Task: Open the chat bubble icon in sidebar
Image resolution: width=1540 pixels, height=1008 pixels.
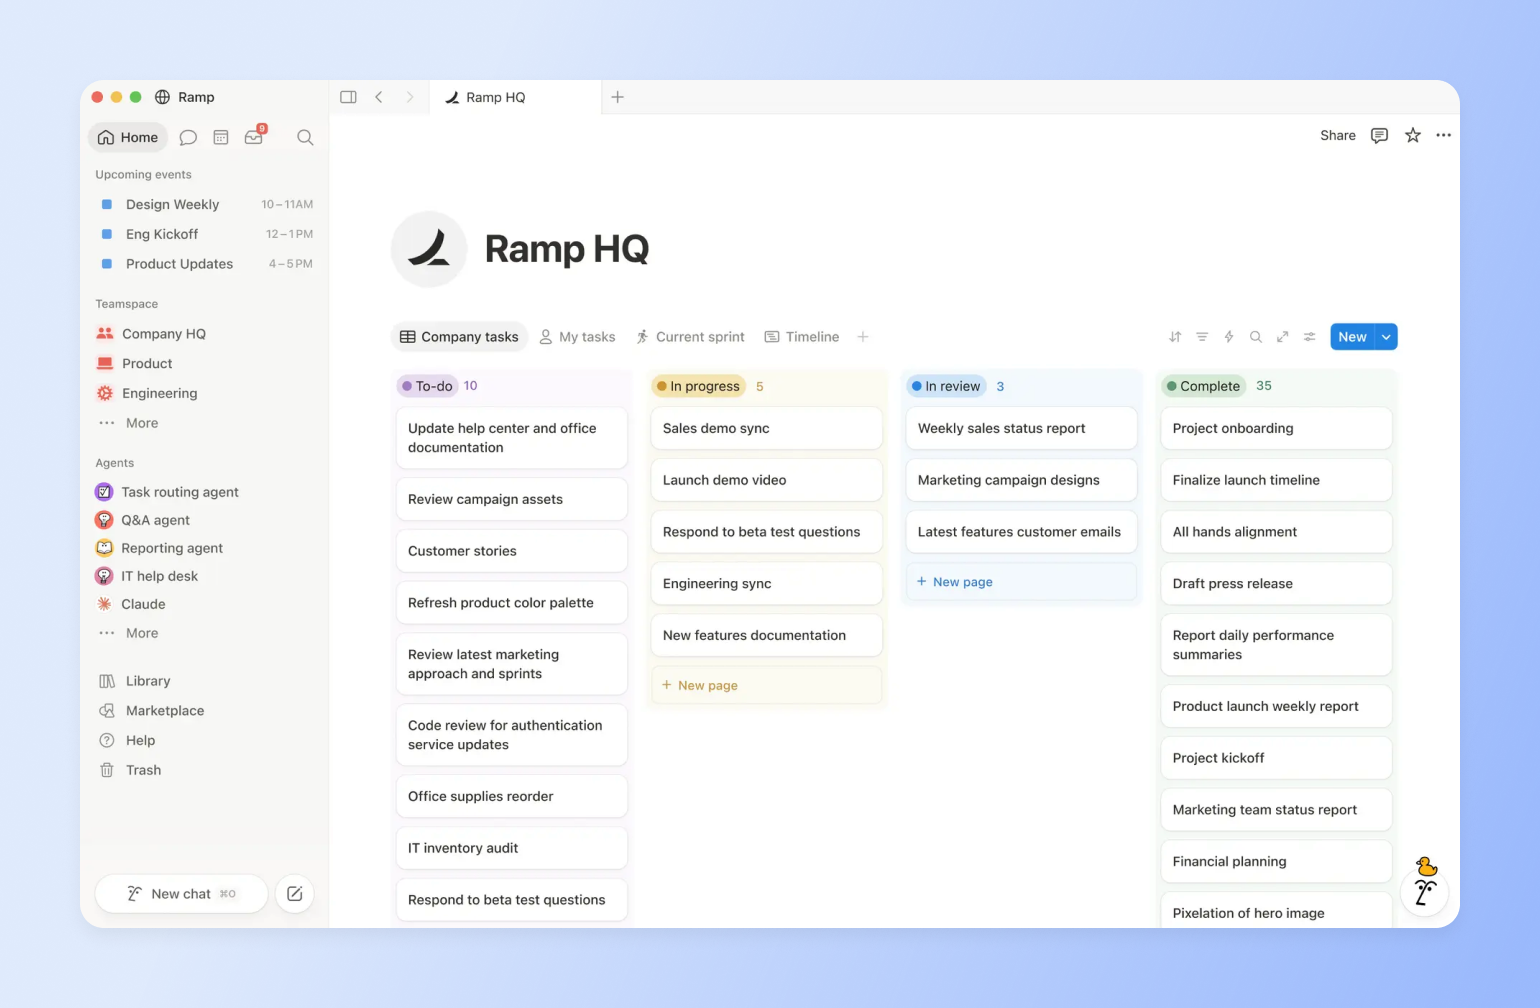Action: pos(188,138)
